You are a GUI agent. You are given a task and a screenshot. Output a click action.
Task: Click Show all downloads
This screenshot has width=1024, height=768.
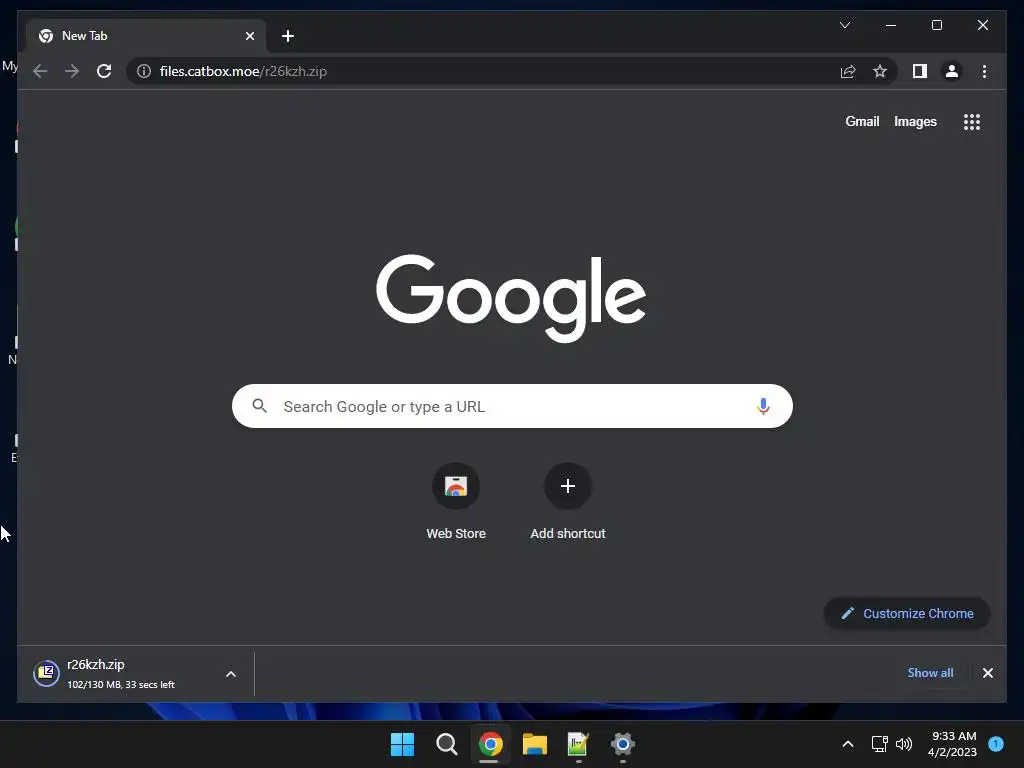point(930,673)
